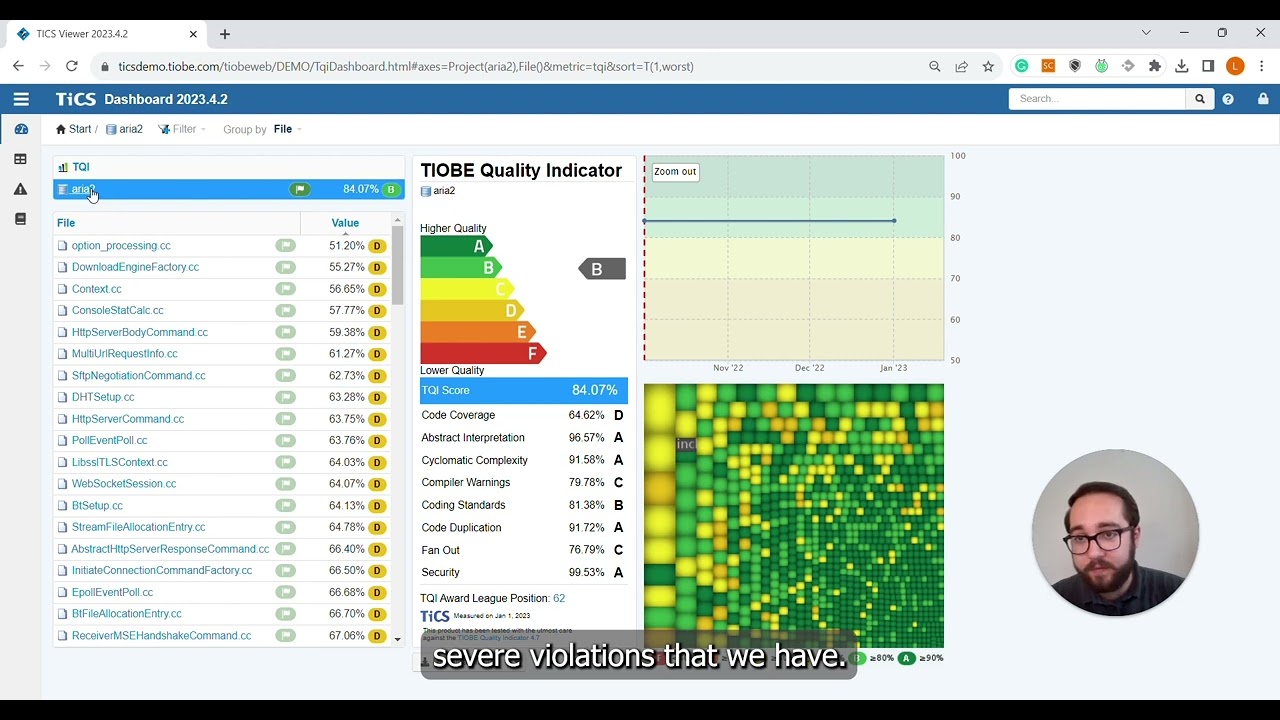Select the Code Coverage metric row
1280x720 pixels.
coord(524,415)
